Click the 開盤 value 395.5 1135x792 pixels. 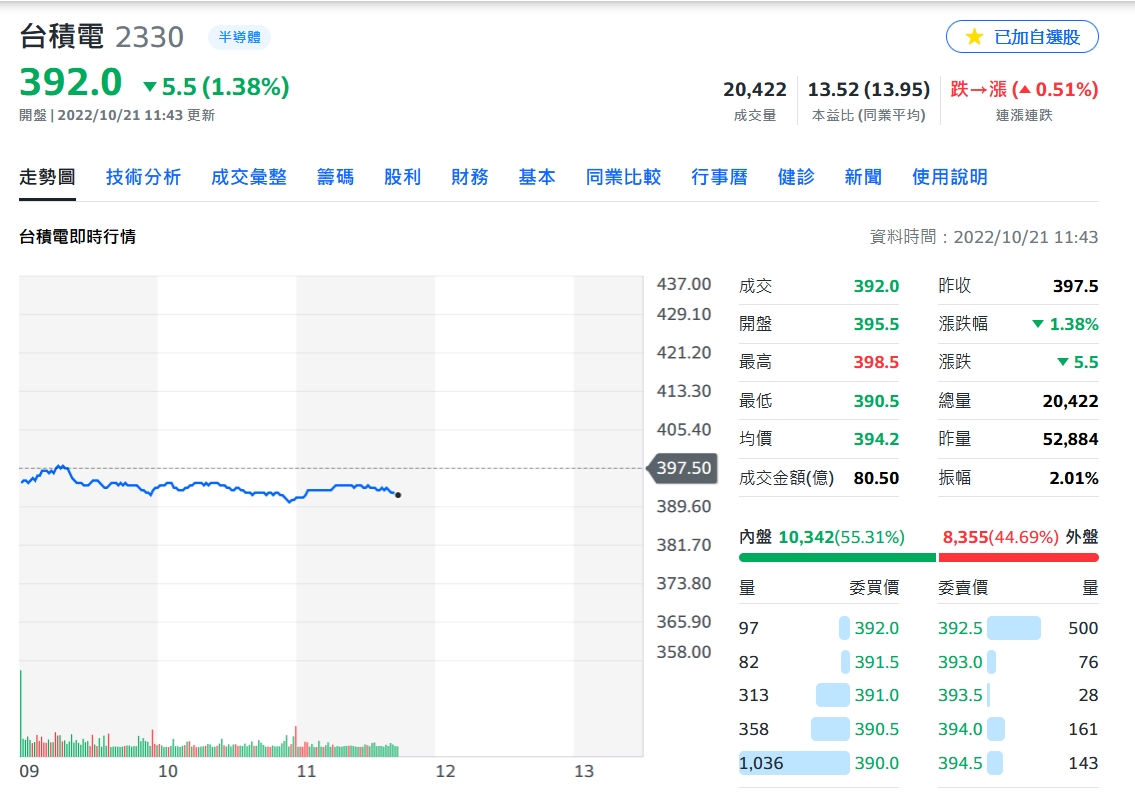tap(877, 324)
